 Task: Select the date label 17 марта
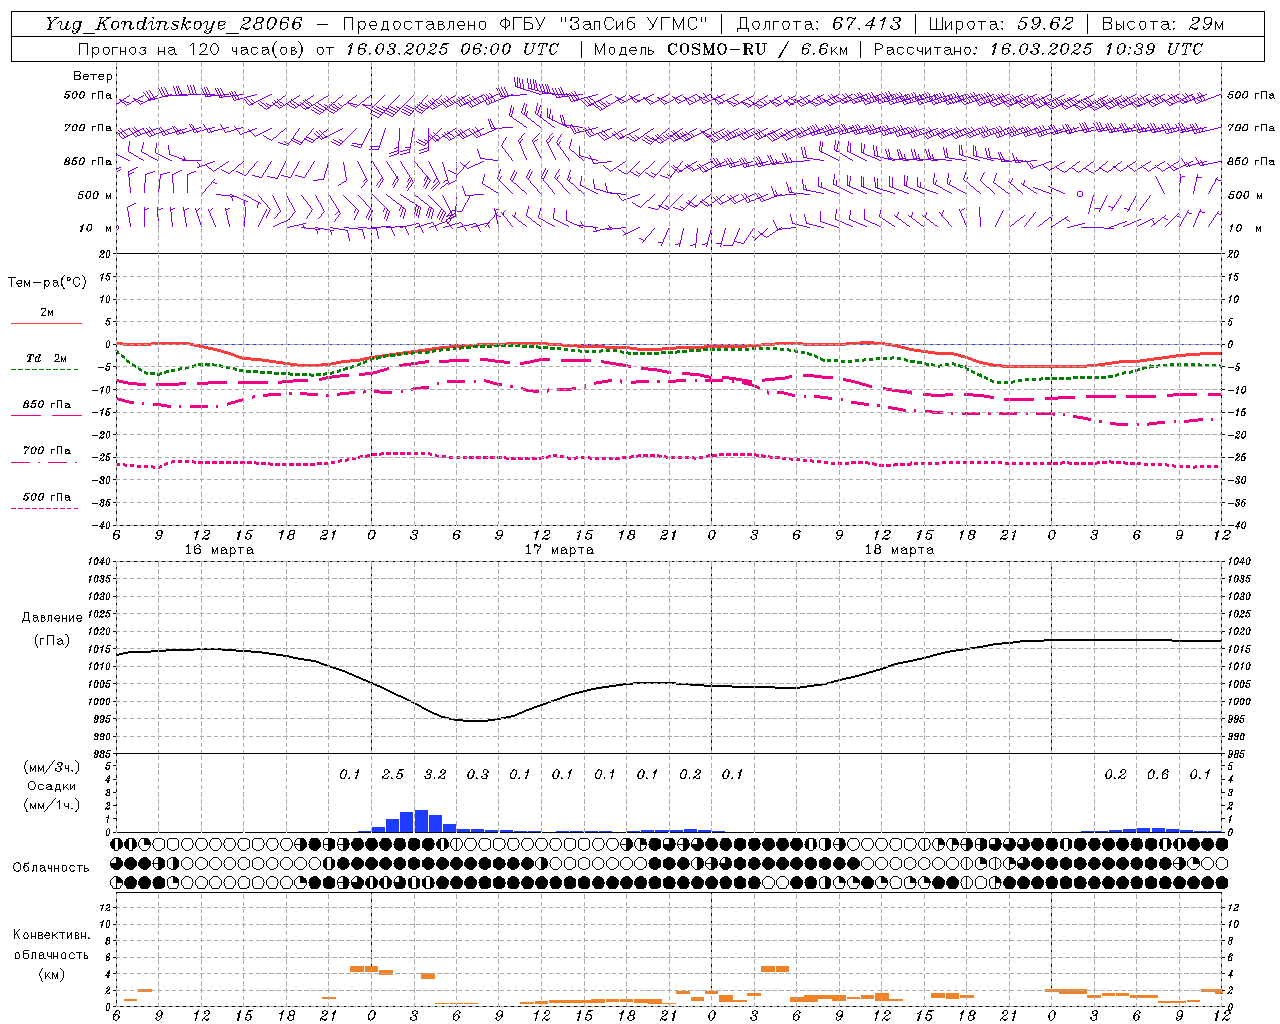(x=560, y=550)
